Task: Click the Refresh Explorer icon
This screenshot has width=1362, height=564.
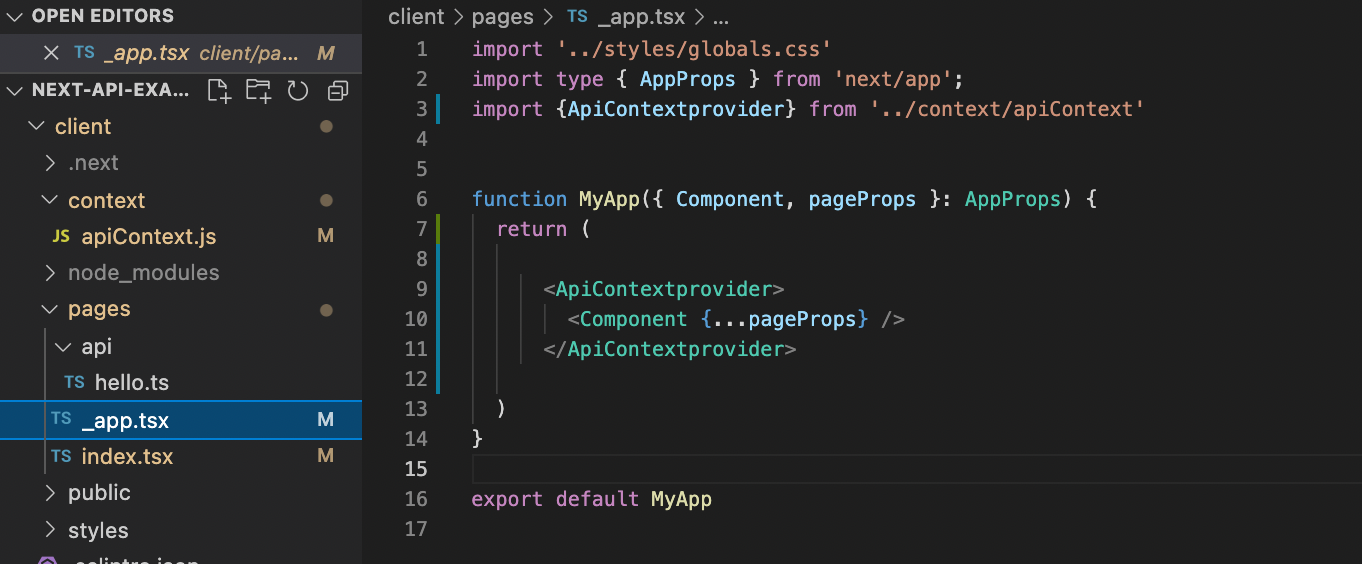Action: tap(298, 91)
